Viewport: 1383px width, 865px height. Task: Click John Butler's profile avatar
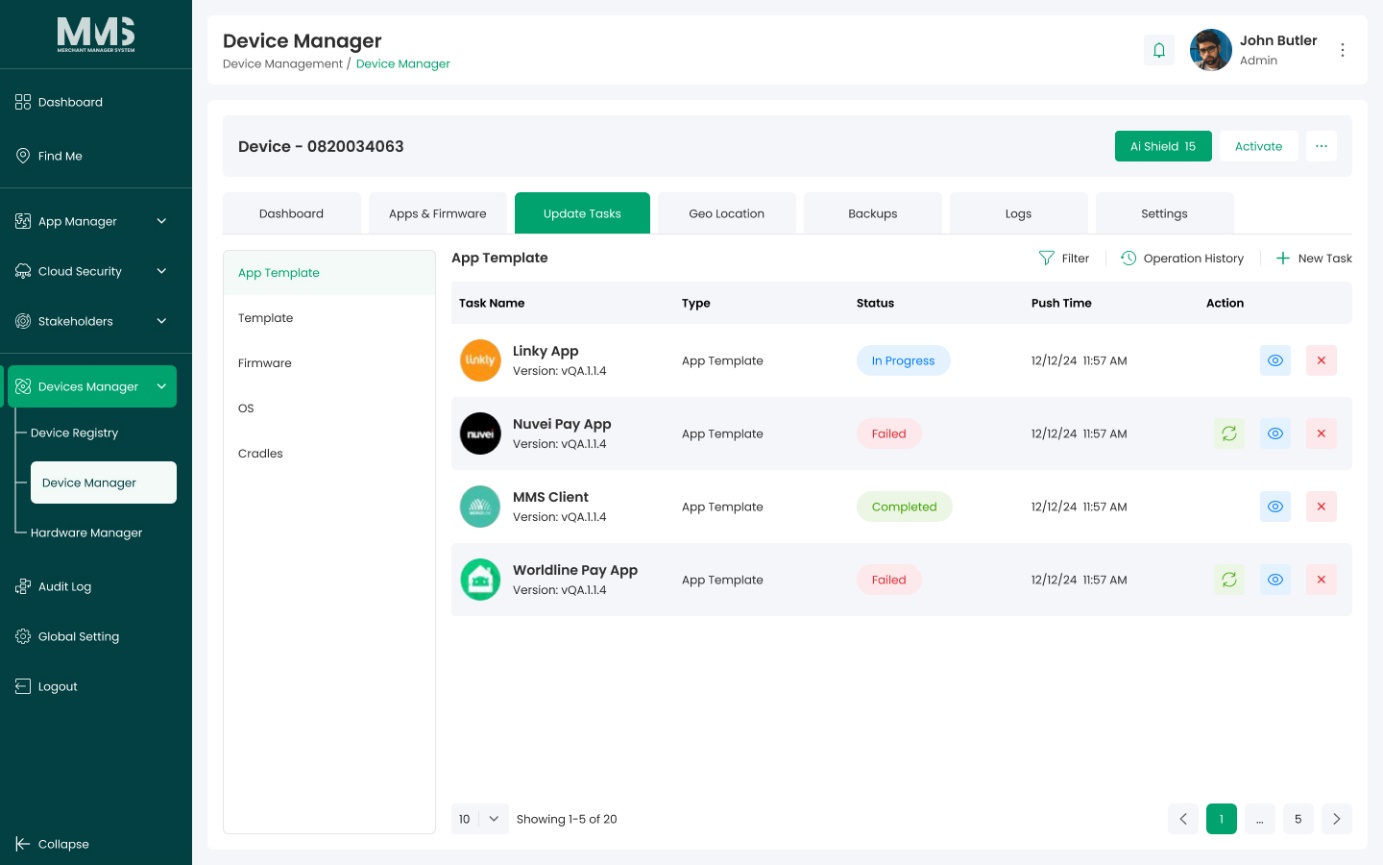click(1210, 50)
